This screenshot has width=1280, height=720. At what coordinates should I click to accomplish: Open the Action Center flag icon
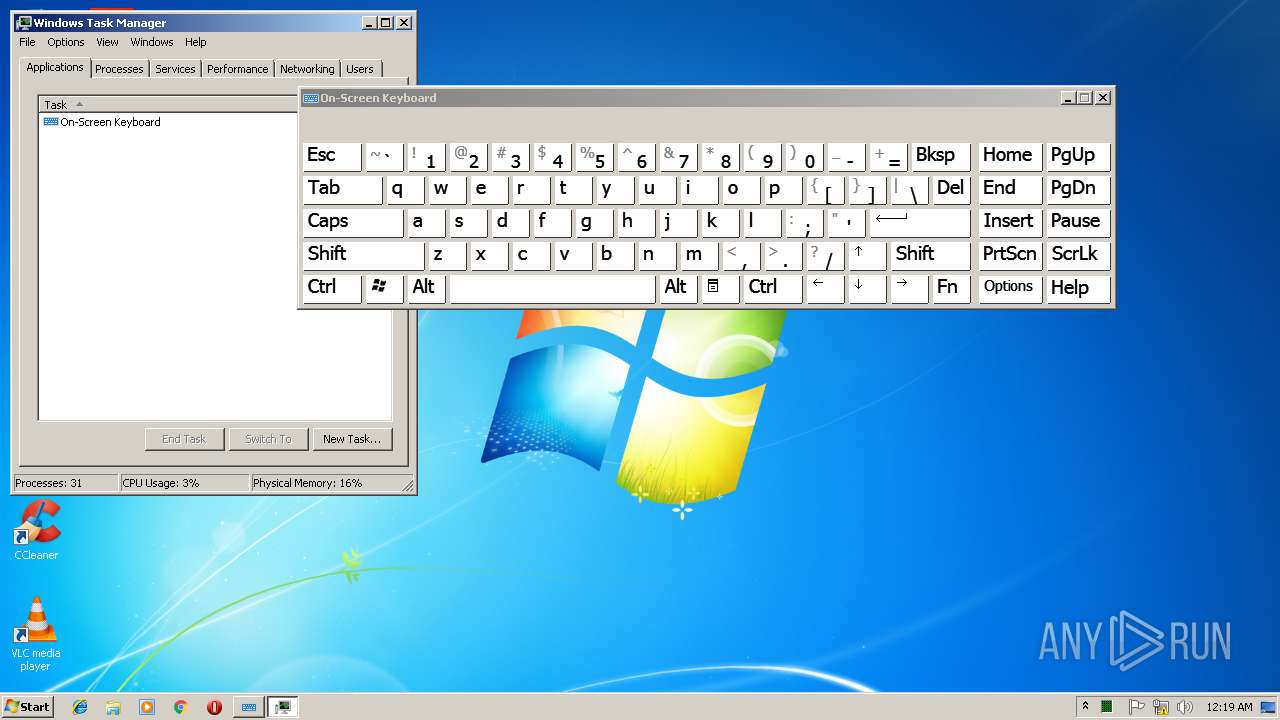point(1137,707)
